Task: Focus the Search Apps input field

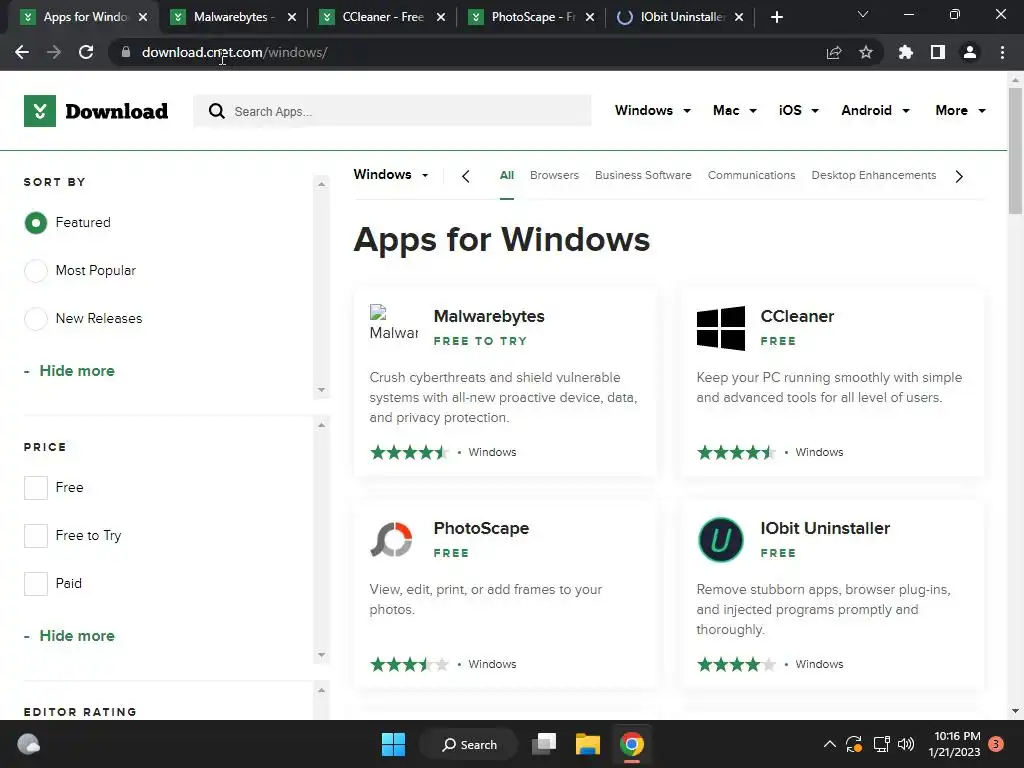Action: (x=392, y=111)
